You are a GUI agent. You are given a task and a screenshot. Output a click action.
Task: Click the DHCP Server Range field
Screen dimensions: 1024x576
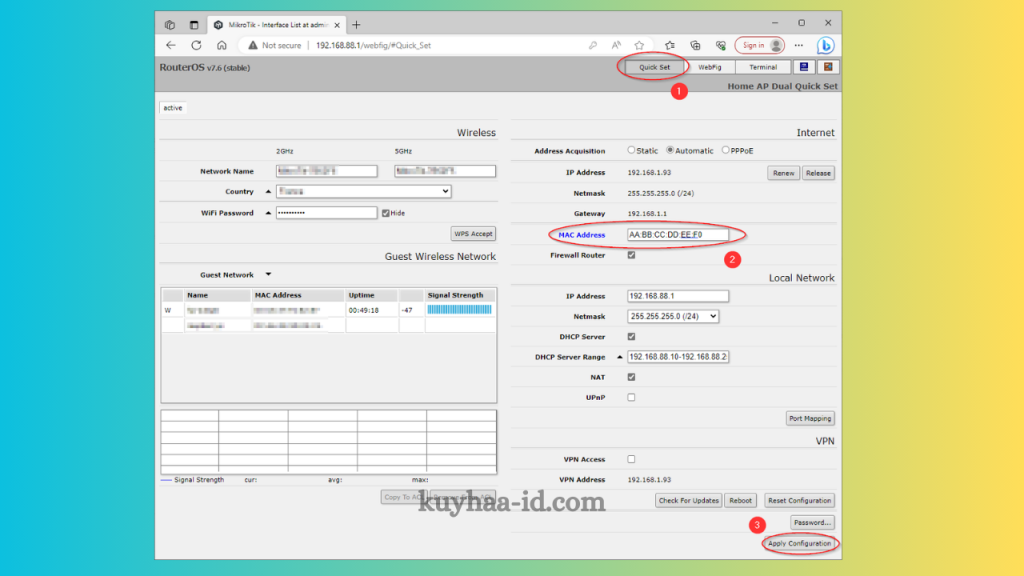coord(678,357)
